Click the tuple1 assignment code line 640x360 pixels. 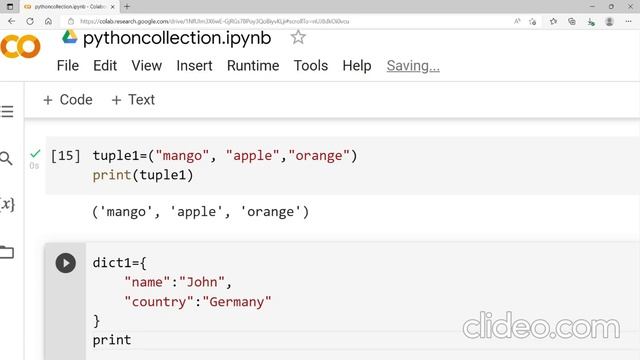click(225, 156)
